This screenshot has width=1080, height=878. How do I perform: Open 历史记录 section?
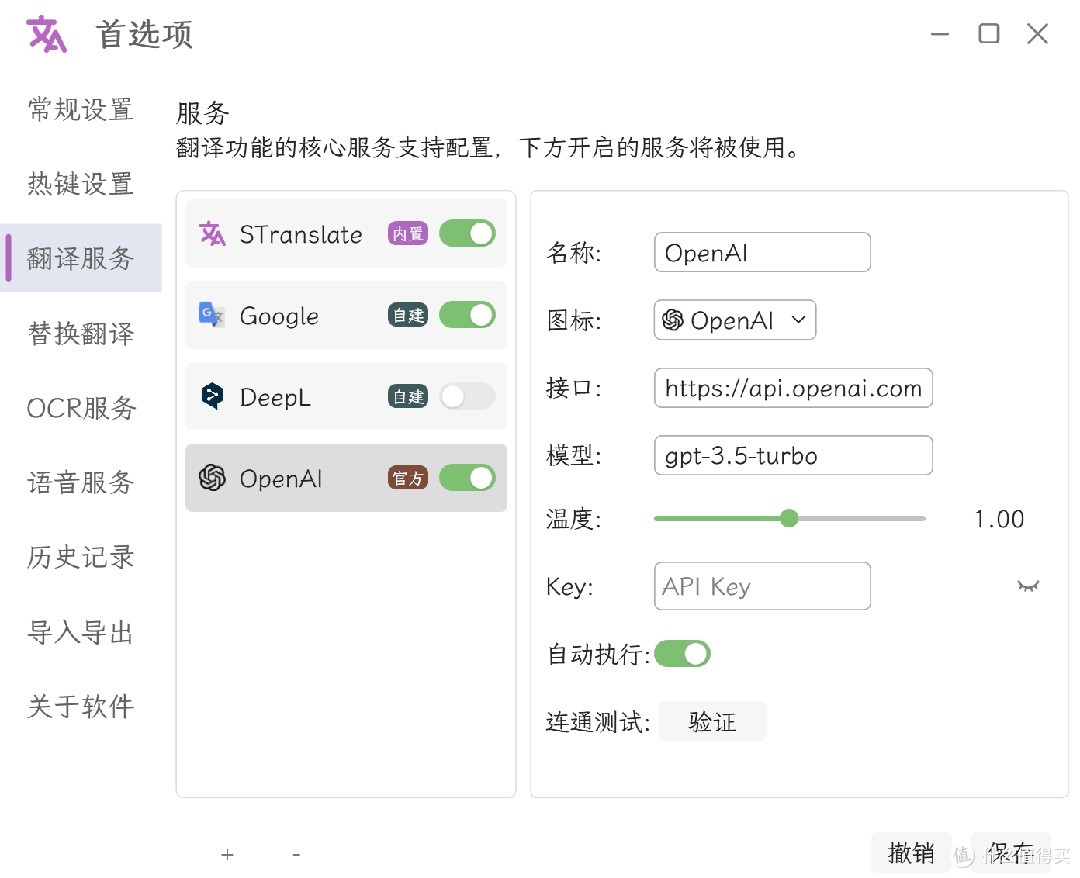[81, 557]
